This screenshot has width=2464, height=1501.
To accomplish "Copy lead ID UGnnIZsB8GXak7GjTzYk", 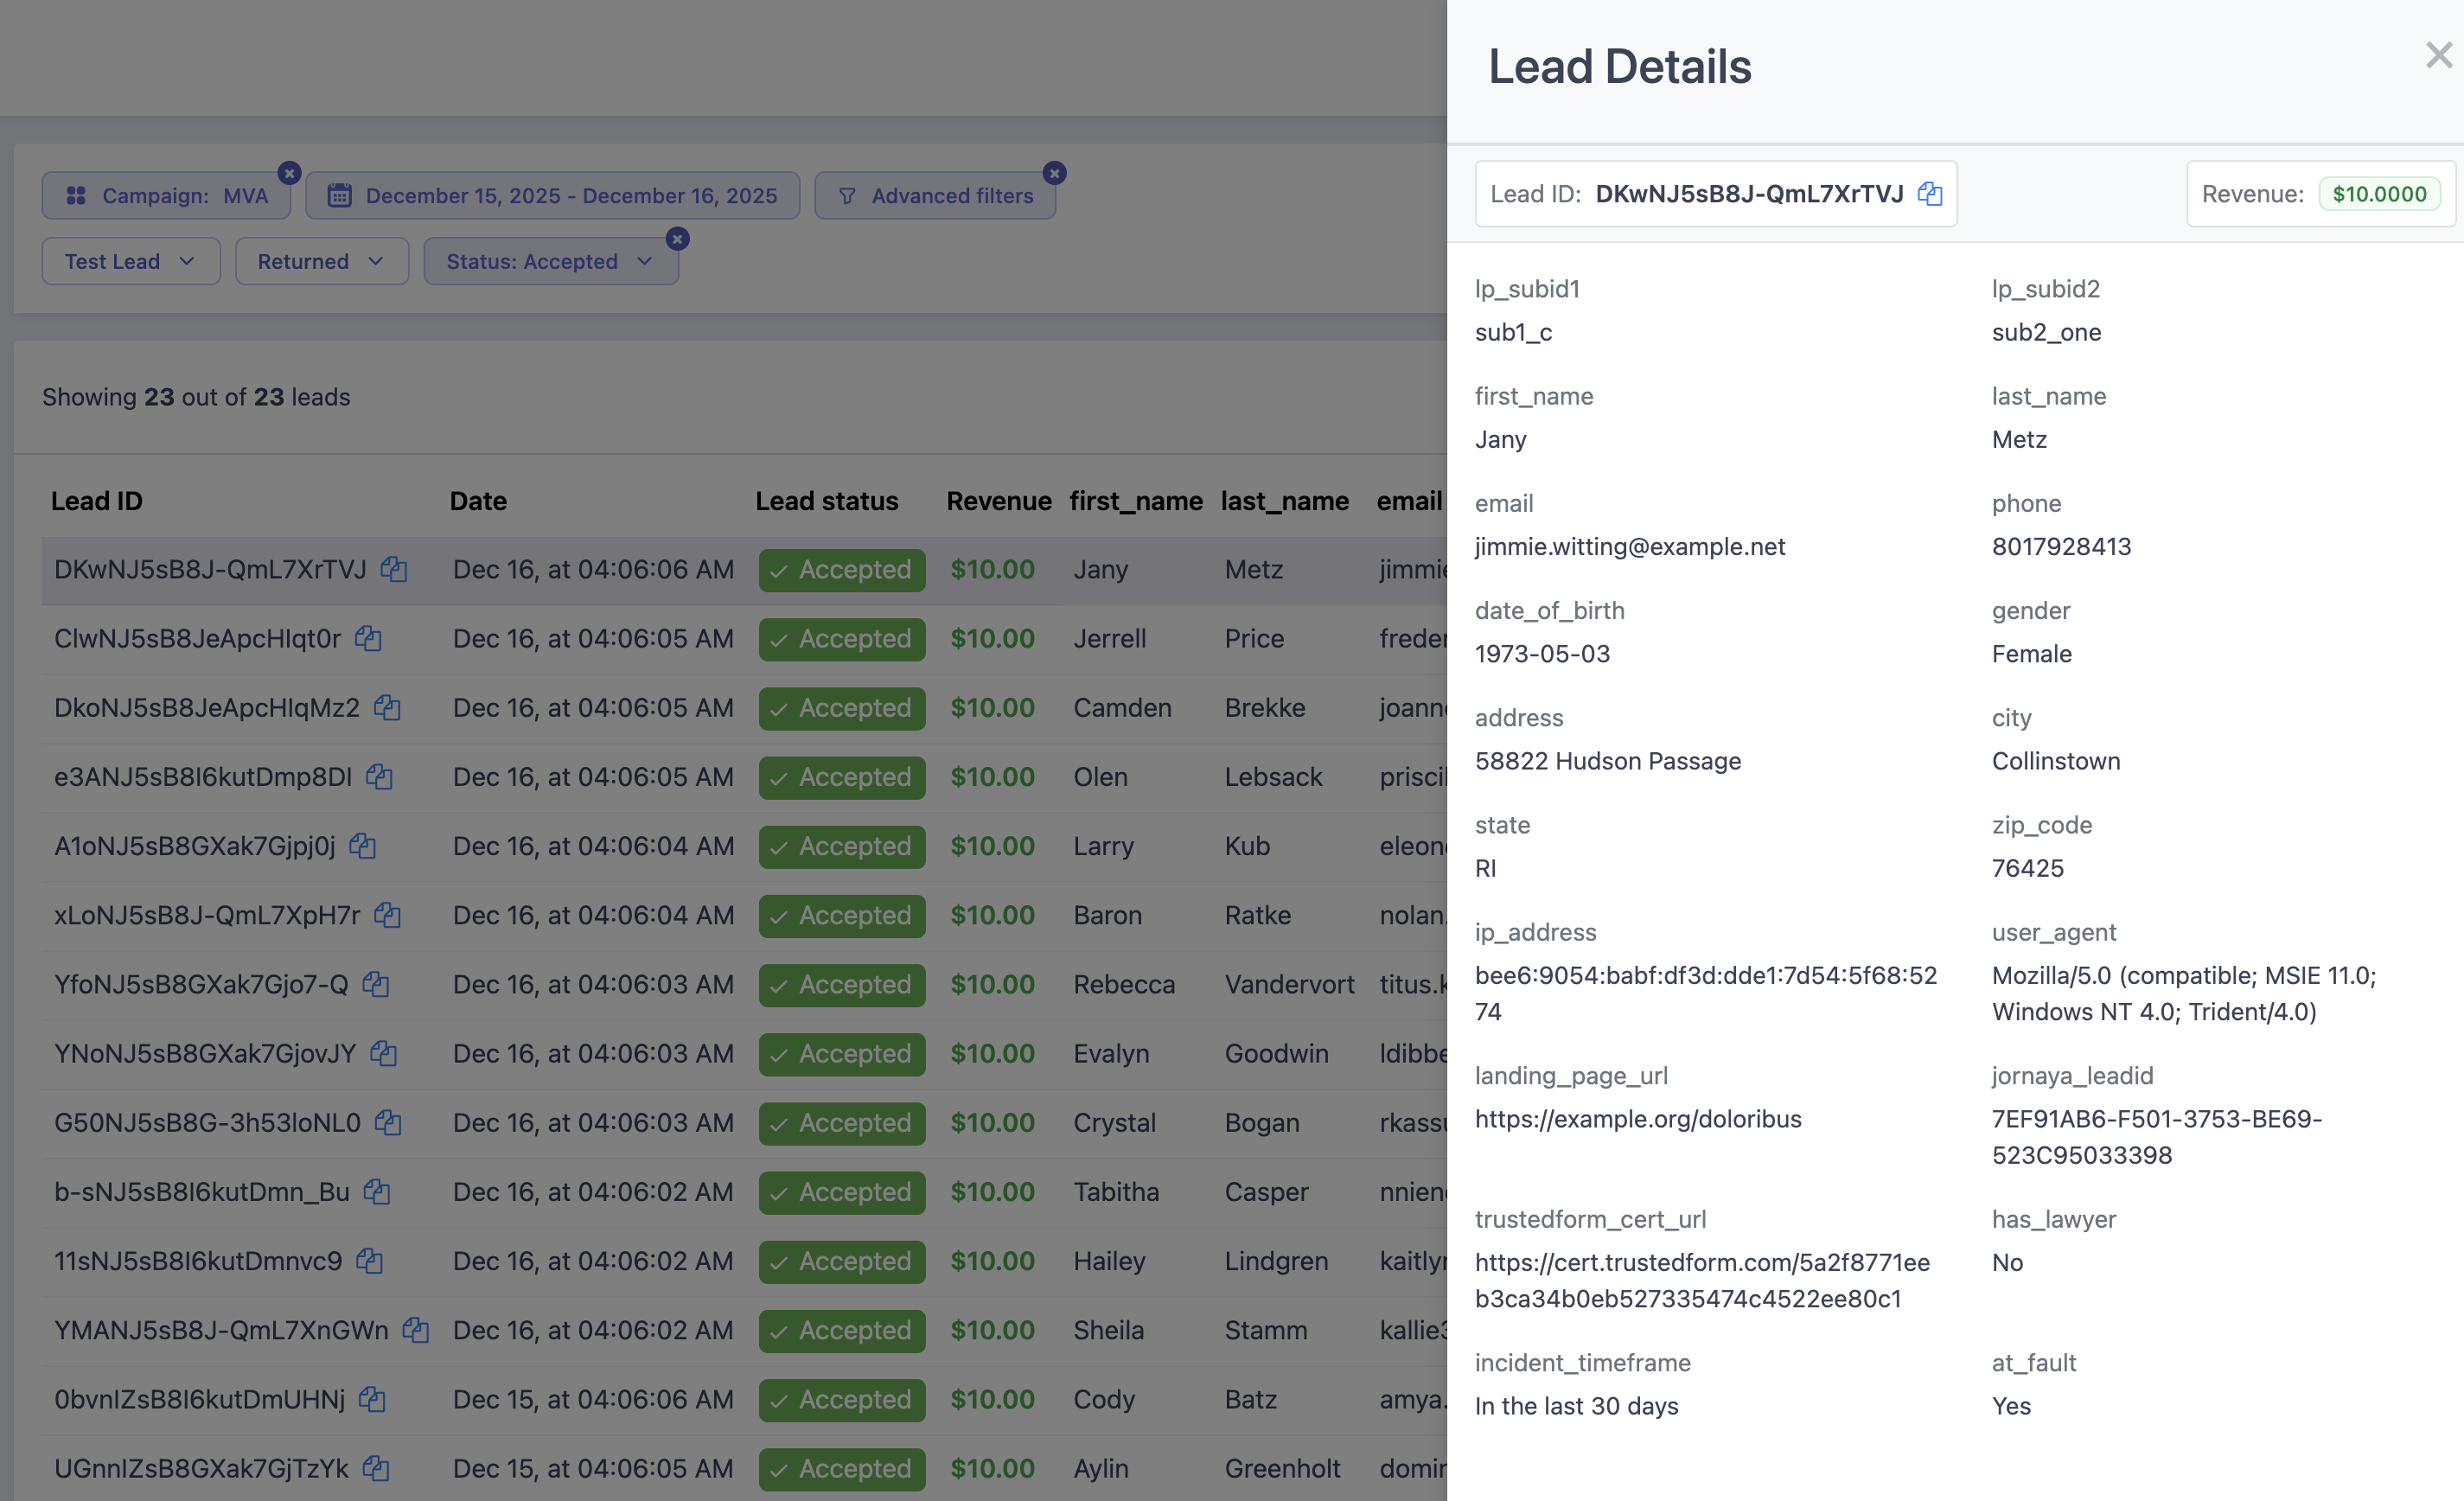I will pos(376,1468).
